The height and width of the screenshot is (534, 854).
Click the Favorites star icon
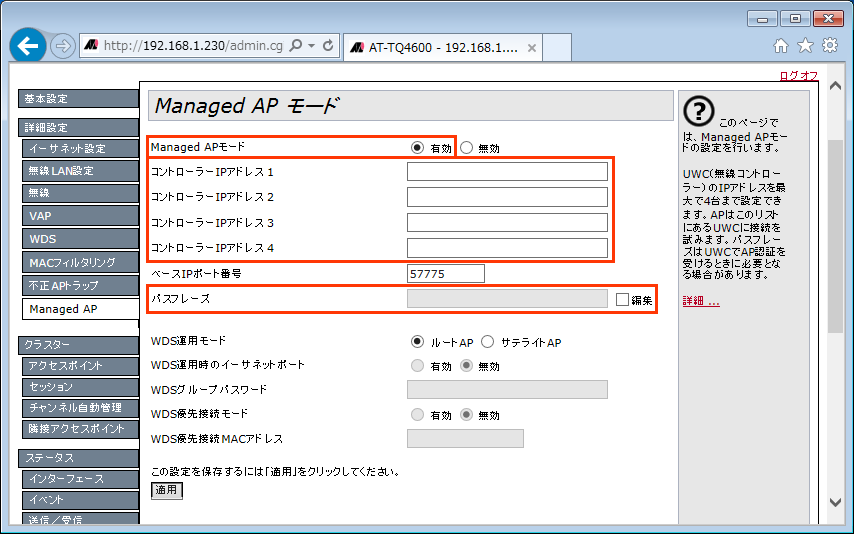click(805, 46)
